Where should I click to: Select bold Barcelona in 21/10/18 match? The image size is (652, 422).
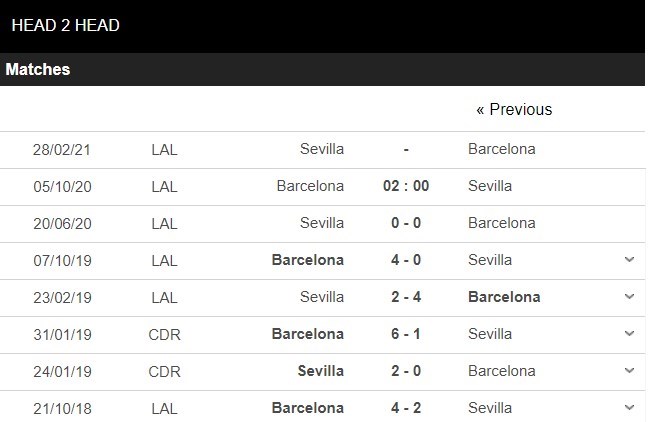[308, 408]
